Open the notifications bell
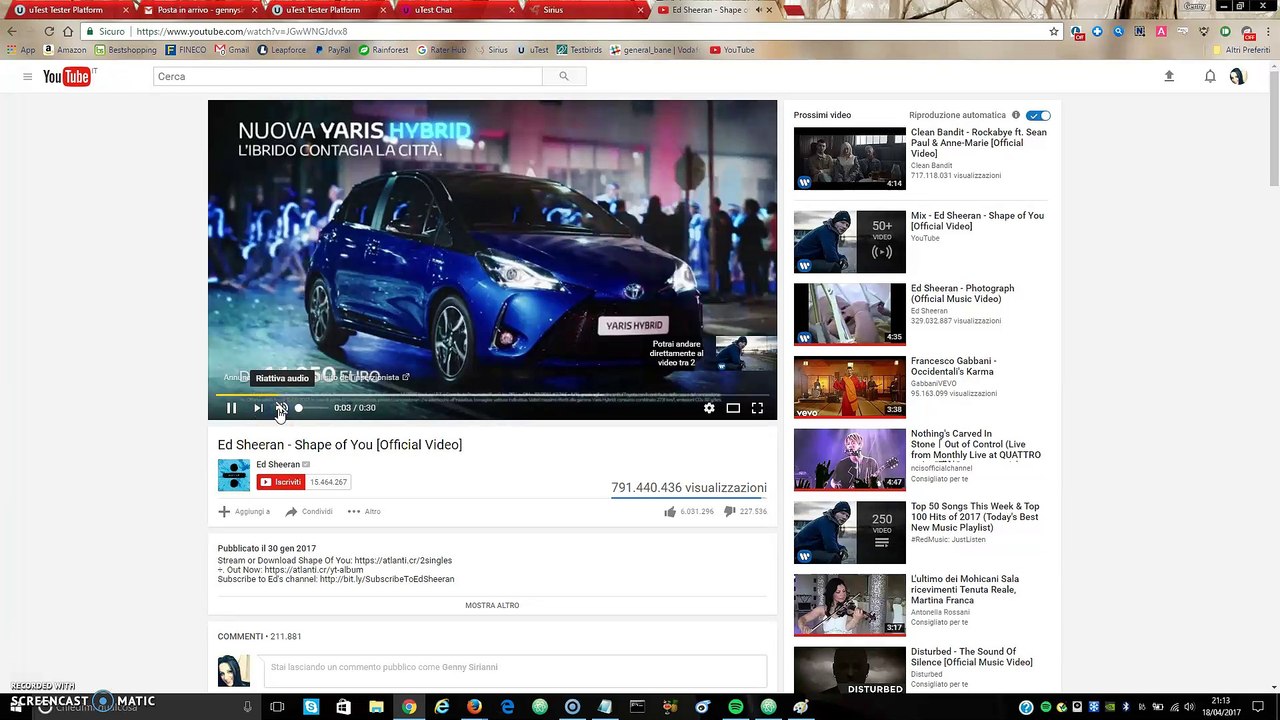 coord(1210,76)
